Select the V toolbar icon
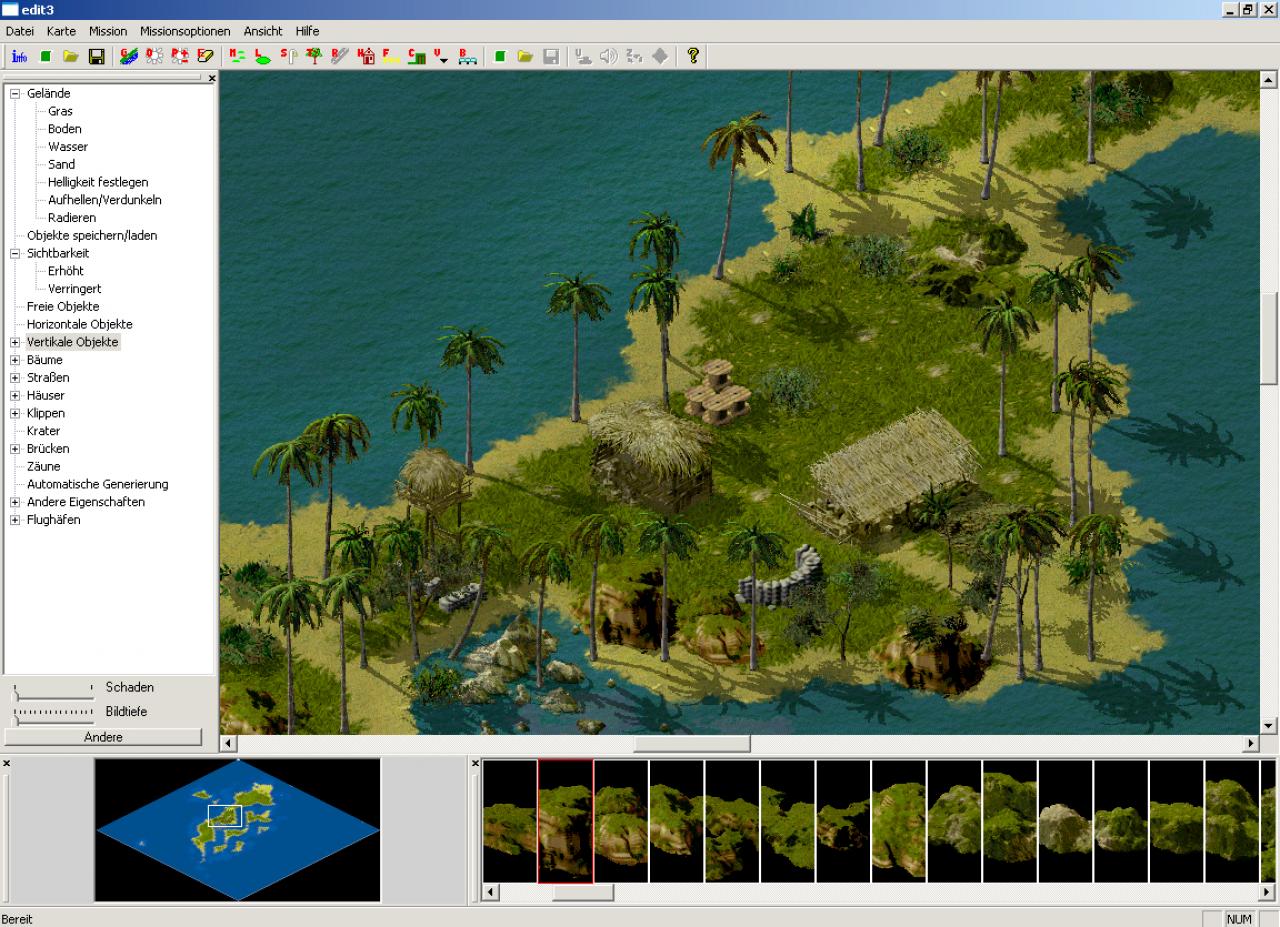The width and height of the screenshot is (1280, 927). pyautogui.click(x=442, y=56)
